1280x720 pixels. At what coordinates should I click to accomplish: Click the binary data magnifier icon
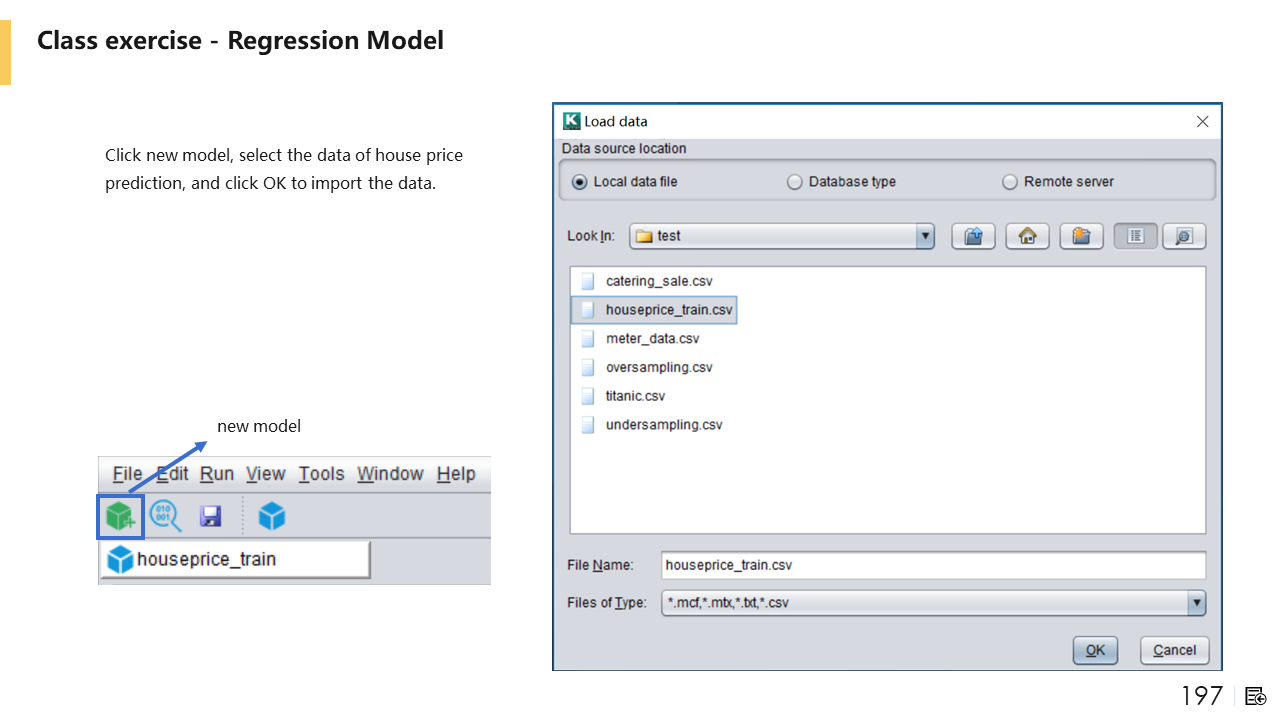[165, 516]
